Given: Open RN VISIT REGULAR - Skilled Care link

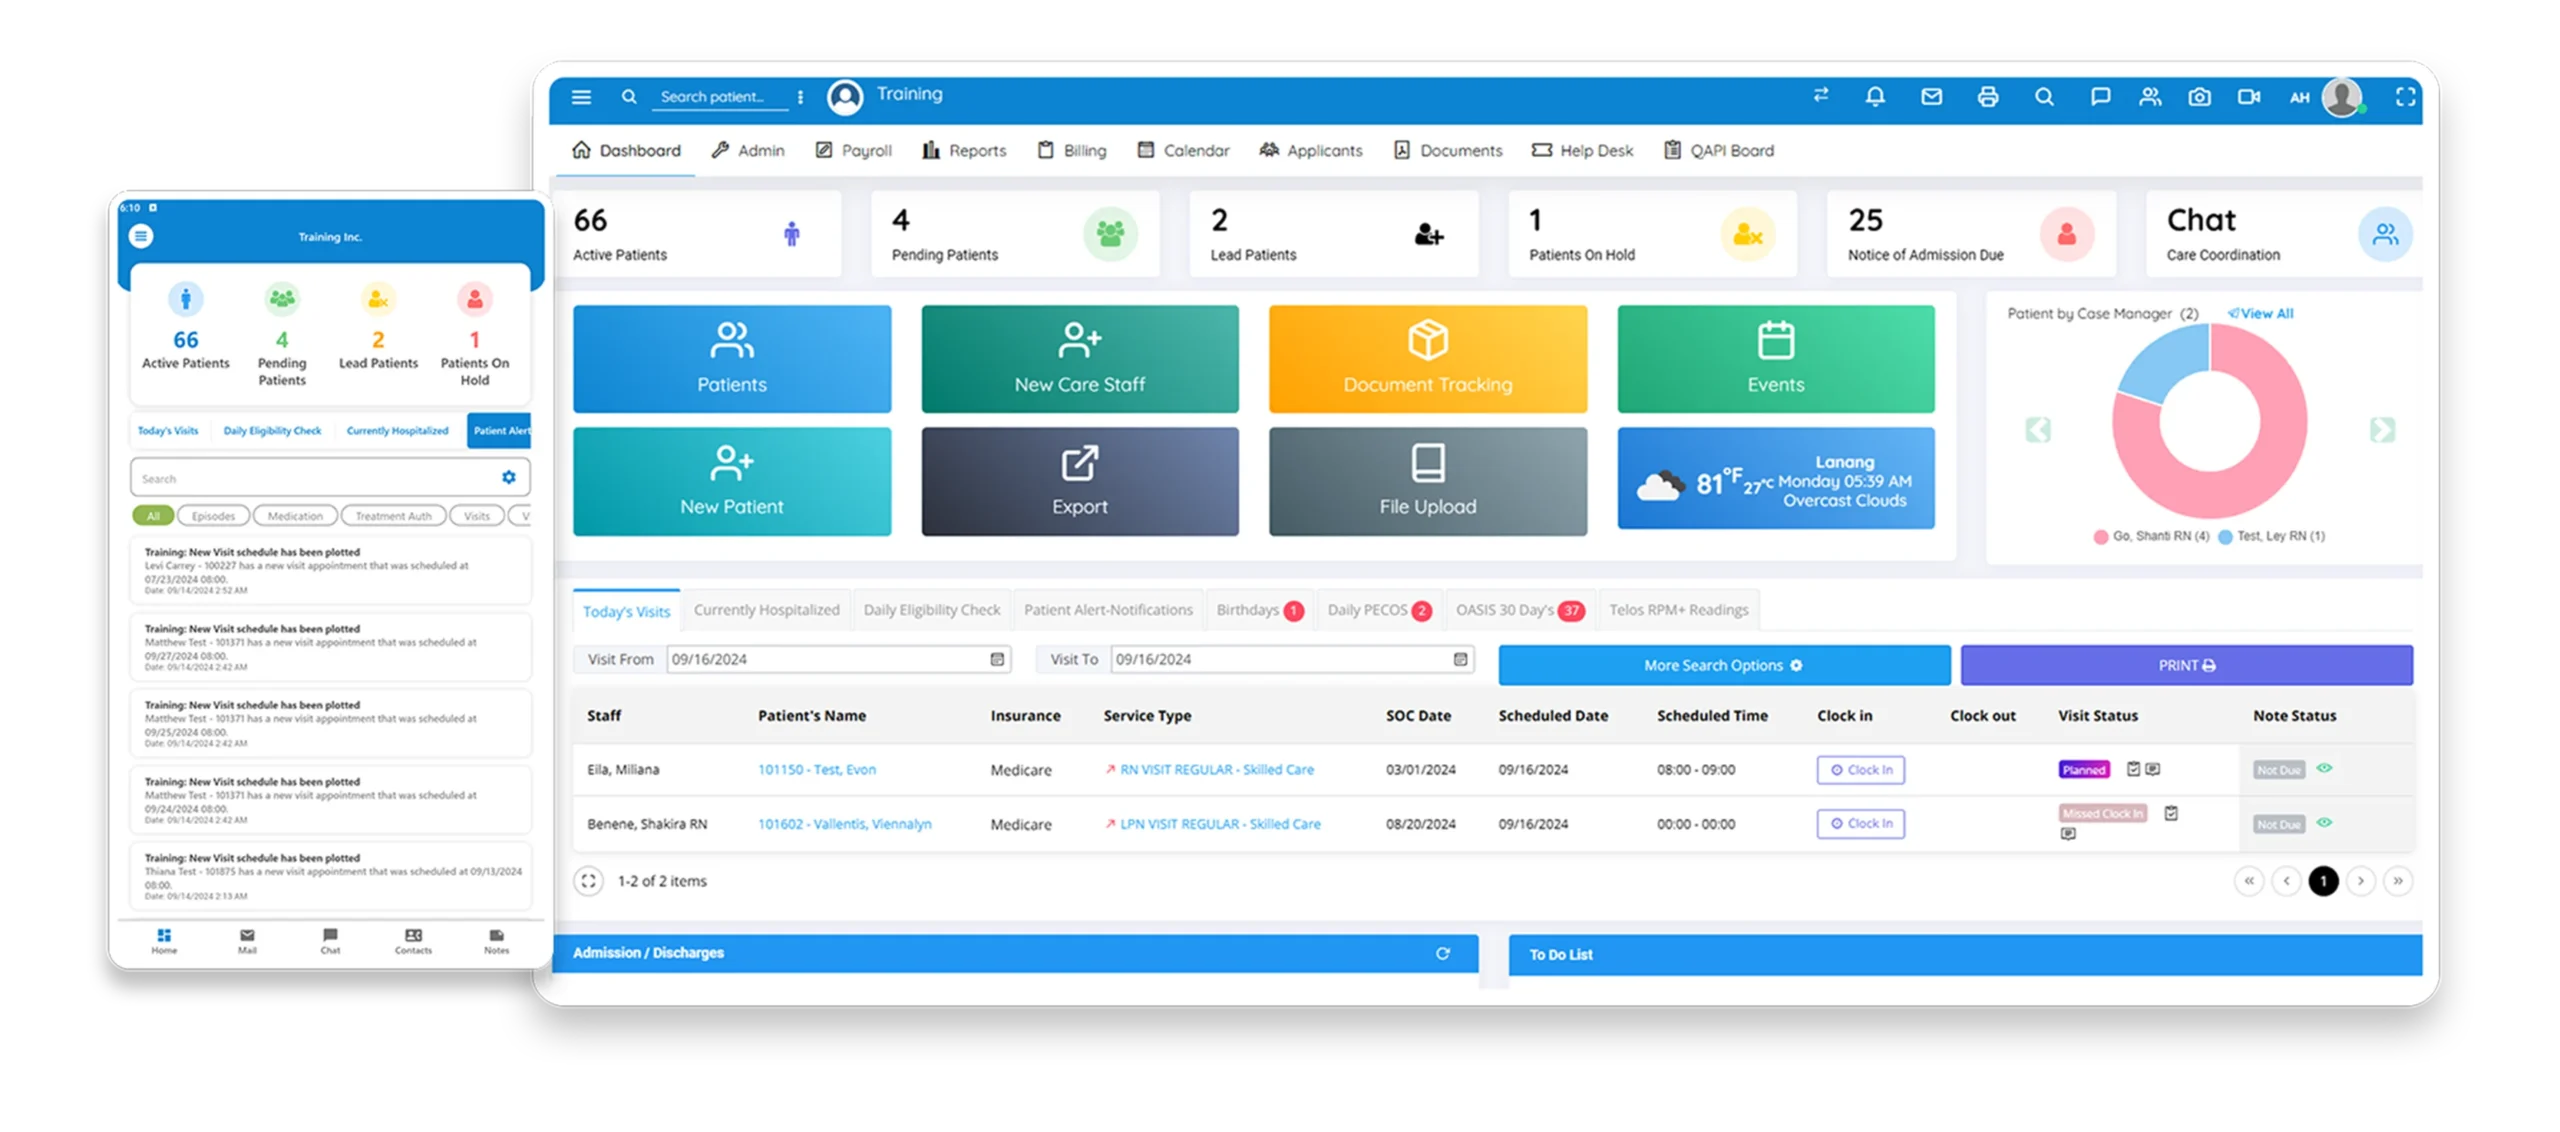Looking at the screenshot, I should coord(1215,769).
